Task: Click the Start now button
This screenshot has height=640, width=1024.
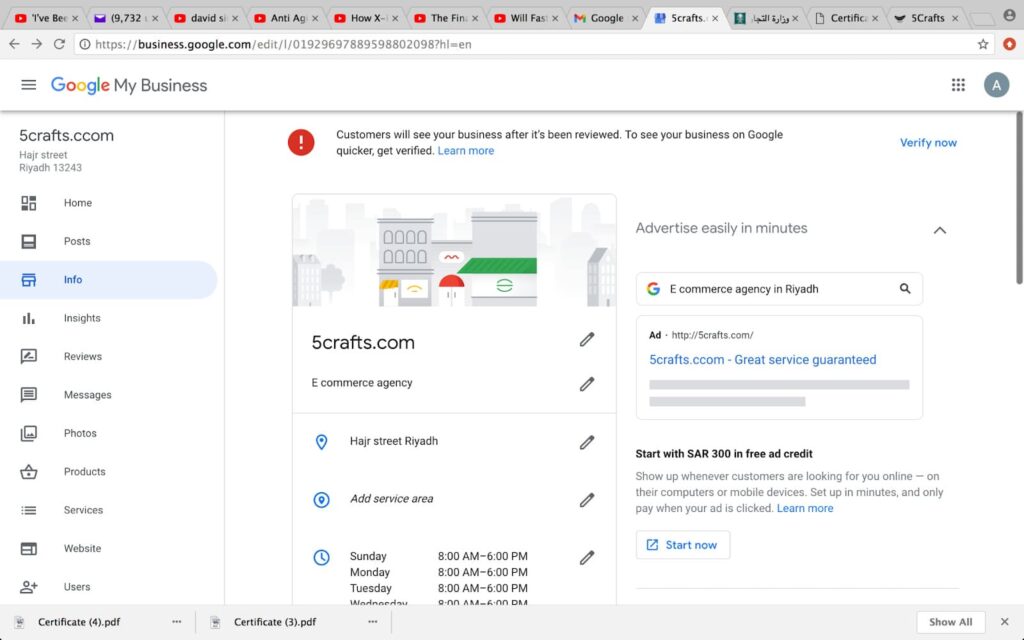Action: pyautogui.click(x=682, y=545)
